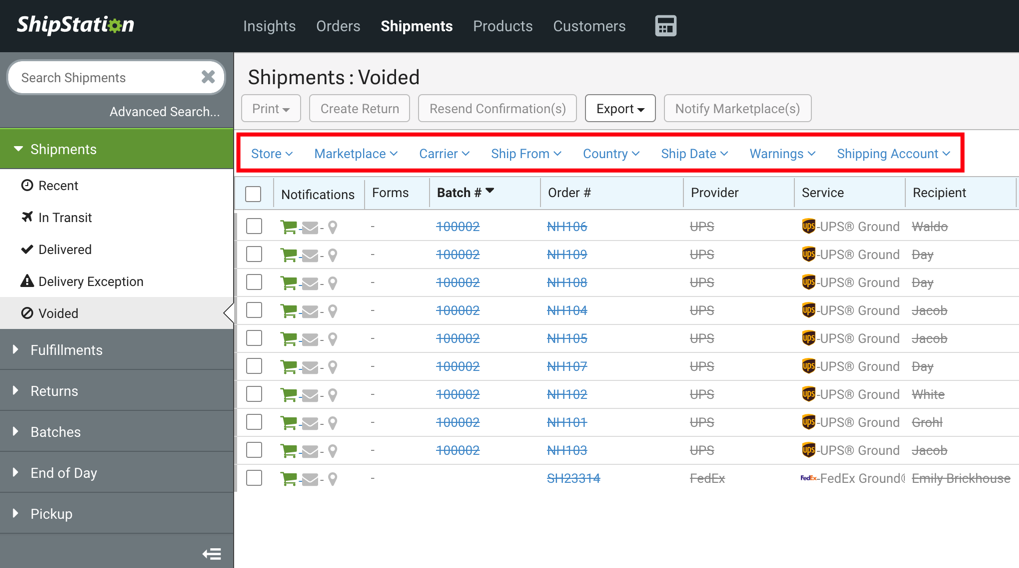Select Delivered in the sidebar
Image resolution: width=1019 pixels, height=568 pixels.
tap(117, 250)
